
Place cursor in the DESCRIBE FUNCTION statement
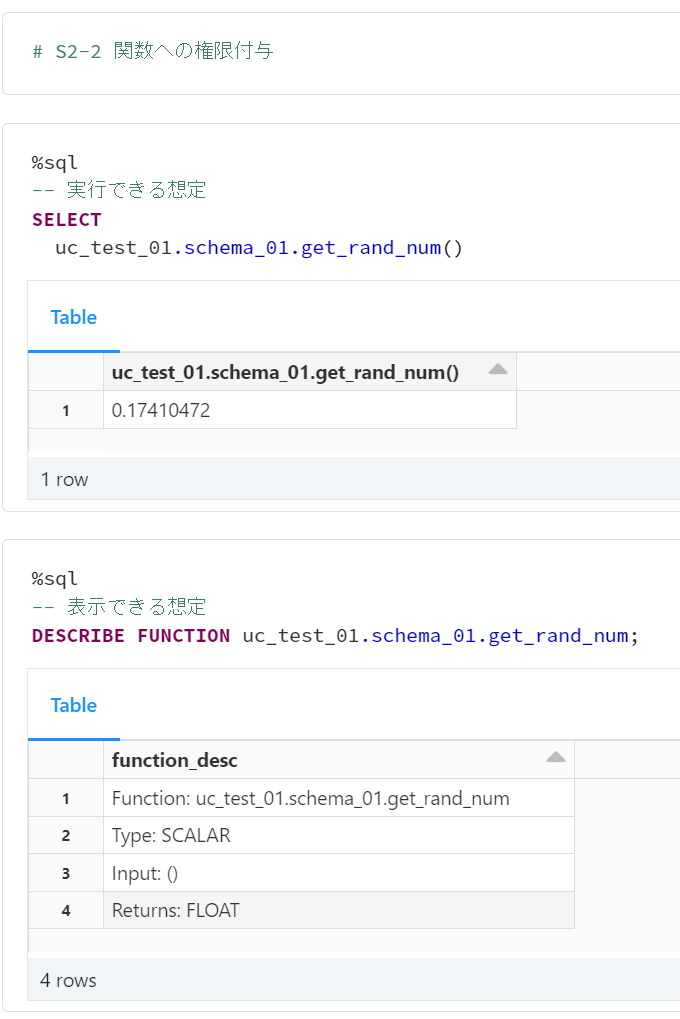pos(331,636)
